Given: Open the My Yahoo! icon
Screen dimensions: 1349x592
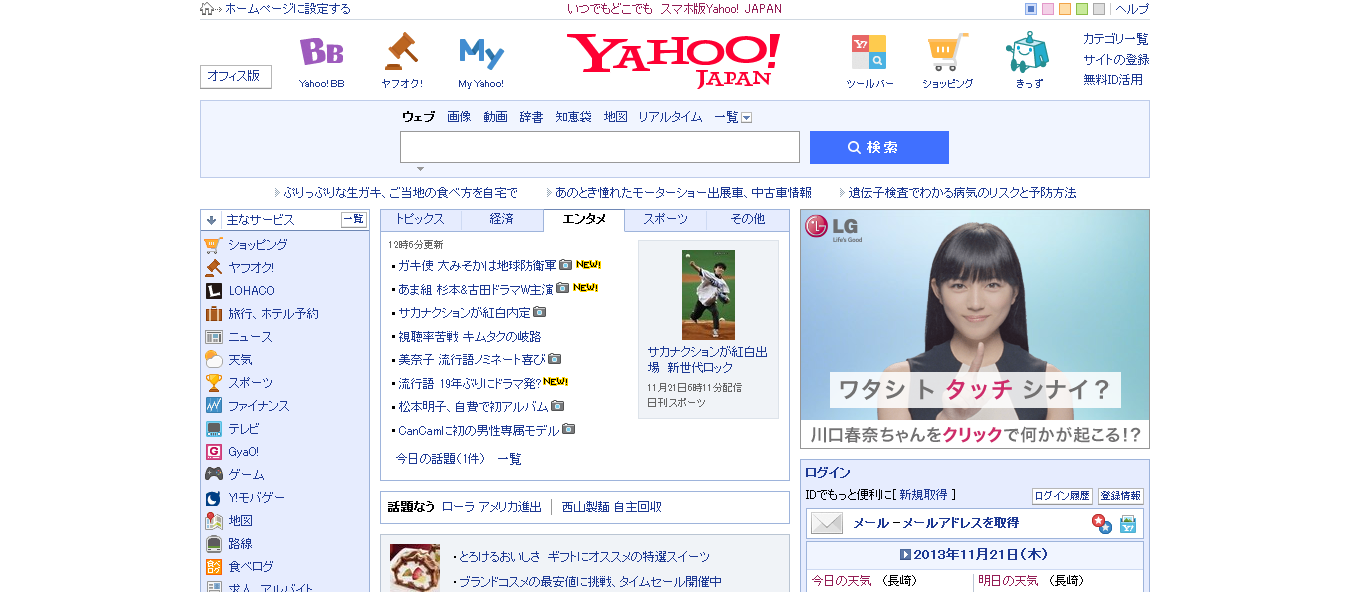Looking at the screenshot, I should [x=481, y=53].
